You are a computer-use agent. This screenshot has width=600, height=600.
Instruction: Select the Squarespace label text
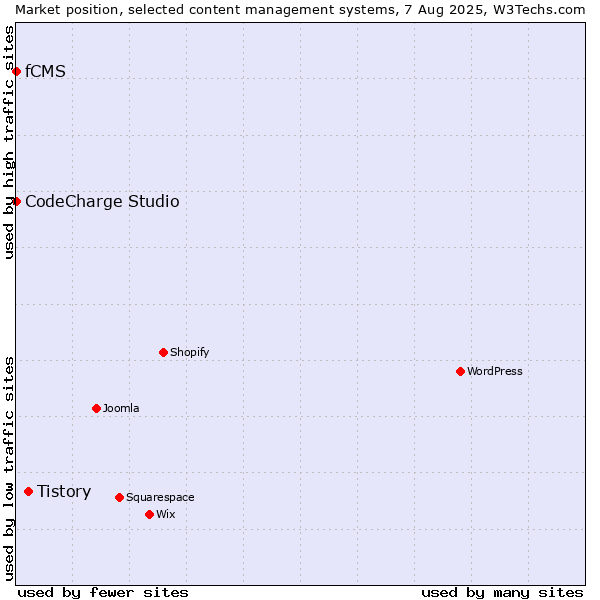[x=160, y=498]
